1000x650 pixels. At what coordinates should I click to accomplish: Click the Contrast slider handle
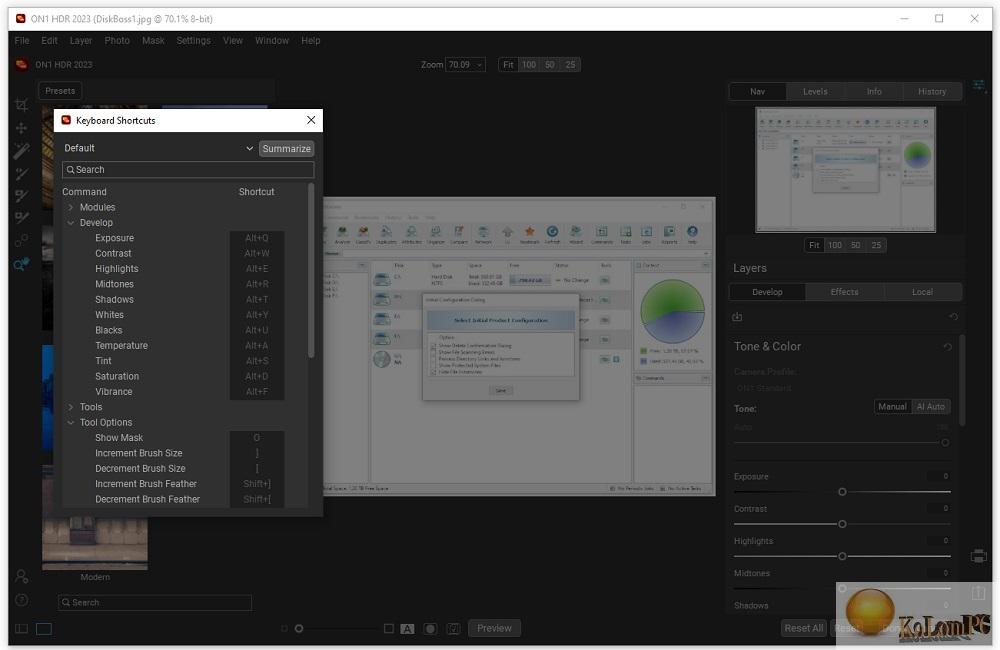[x=842, y=524]
